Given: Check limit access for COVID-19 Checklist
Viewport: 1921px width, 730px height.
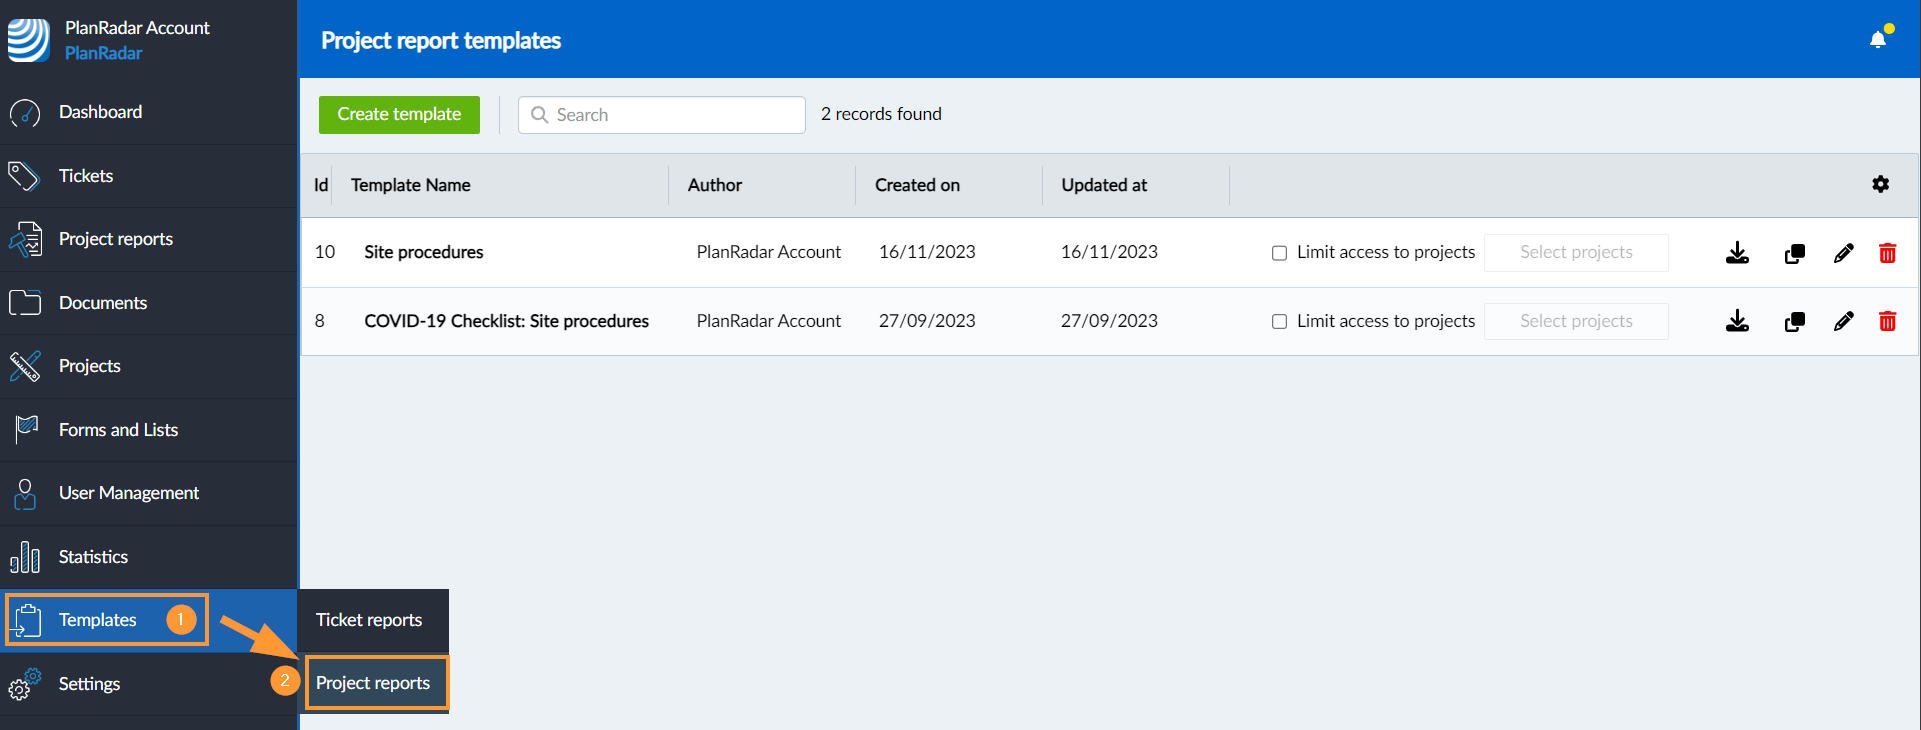Looking at the screenshot, I should 1279,321.
